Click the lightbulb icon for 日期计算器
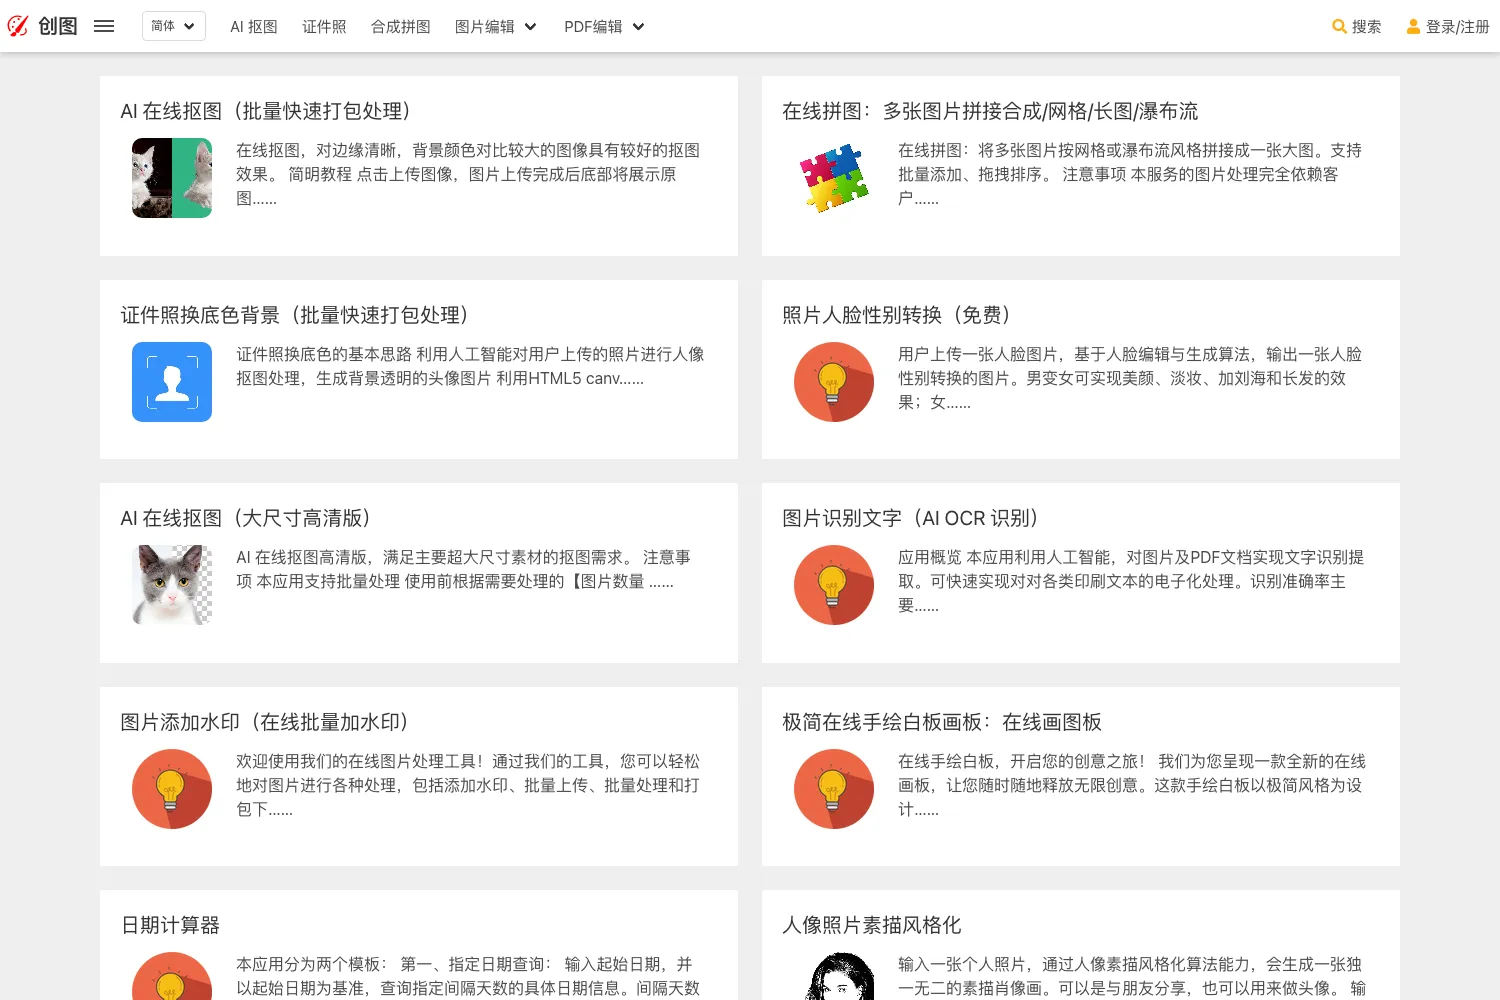The height and width of the screenshot is (1000, 1500). point(172,976)
